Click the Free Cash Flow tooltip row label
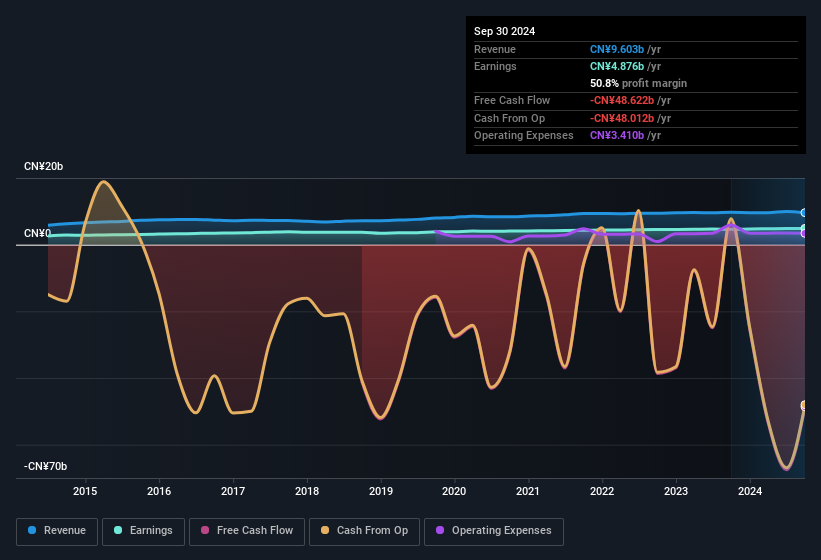The height and width of the screenshot is (560, 821). click(x=512, y=100)
